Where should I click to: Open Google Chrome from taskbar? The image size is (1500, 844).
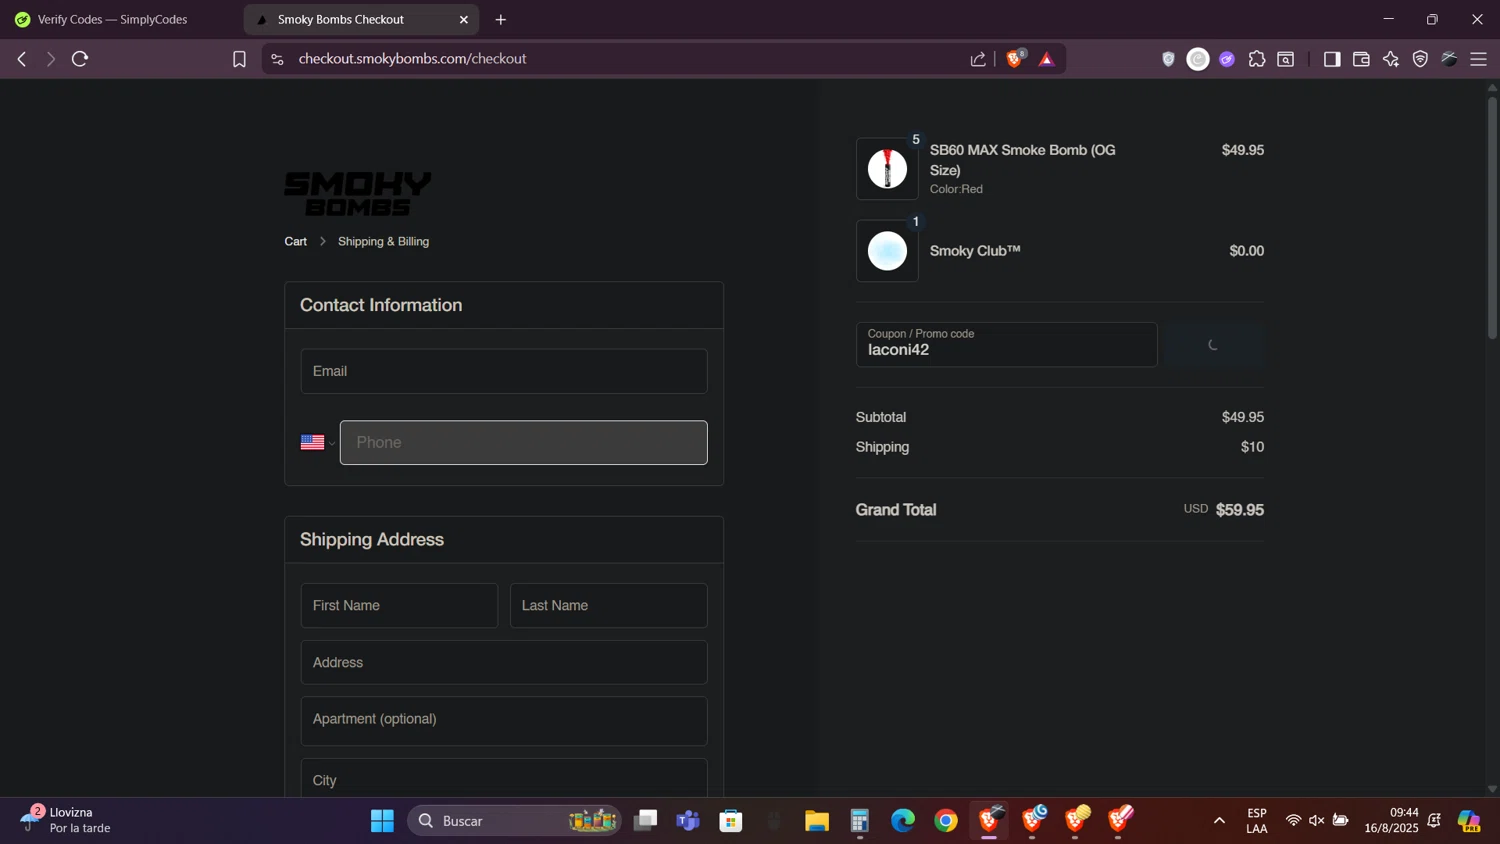946,821
